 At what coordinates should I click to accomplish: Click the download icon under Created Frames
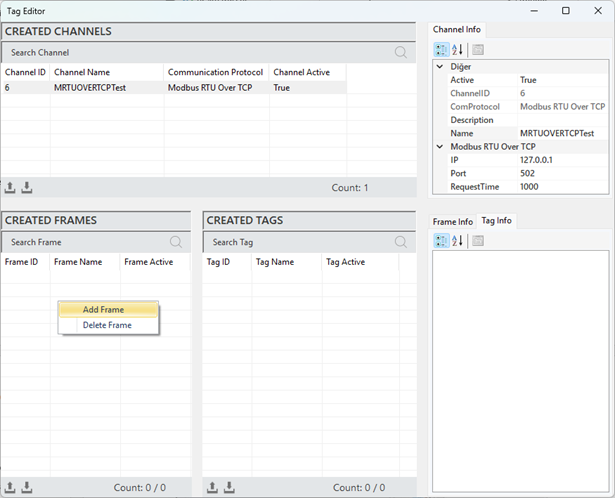click(x=27, y=487)
